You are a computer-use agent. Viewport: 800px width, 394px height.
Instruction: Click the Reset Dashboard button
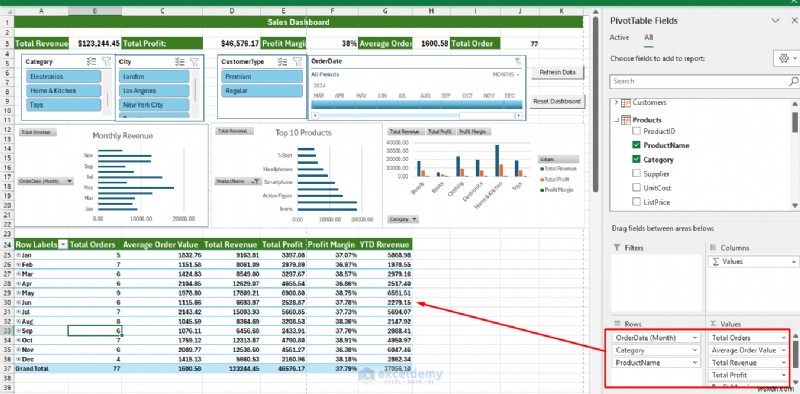(557, 101)
